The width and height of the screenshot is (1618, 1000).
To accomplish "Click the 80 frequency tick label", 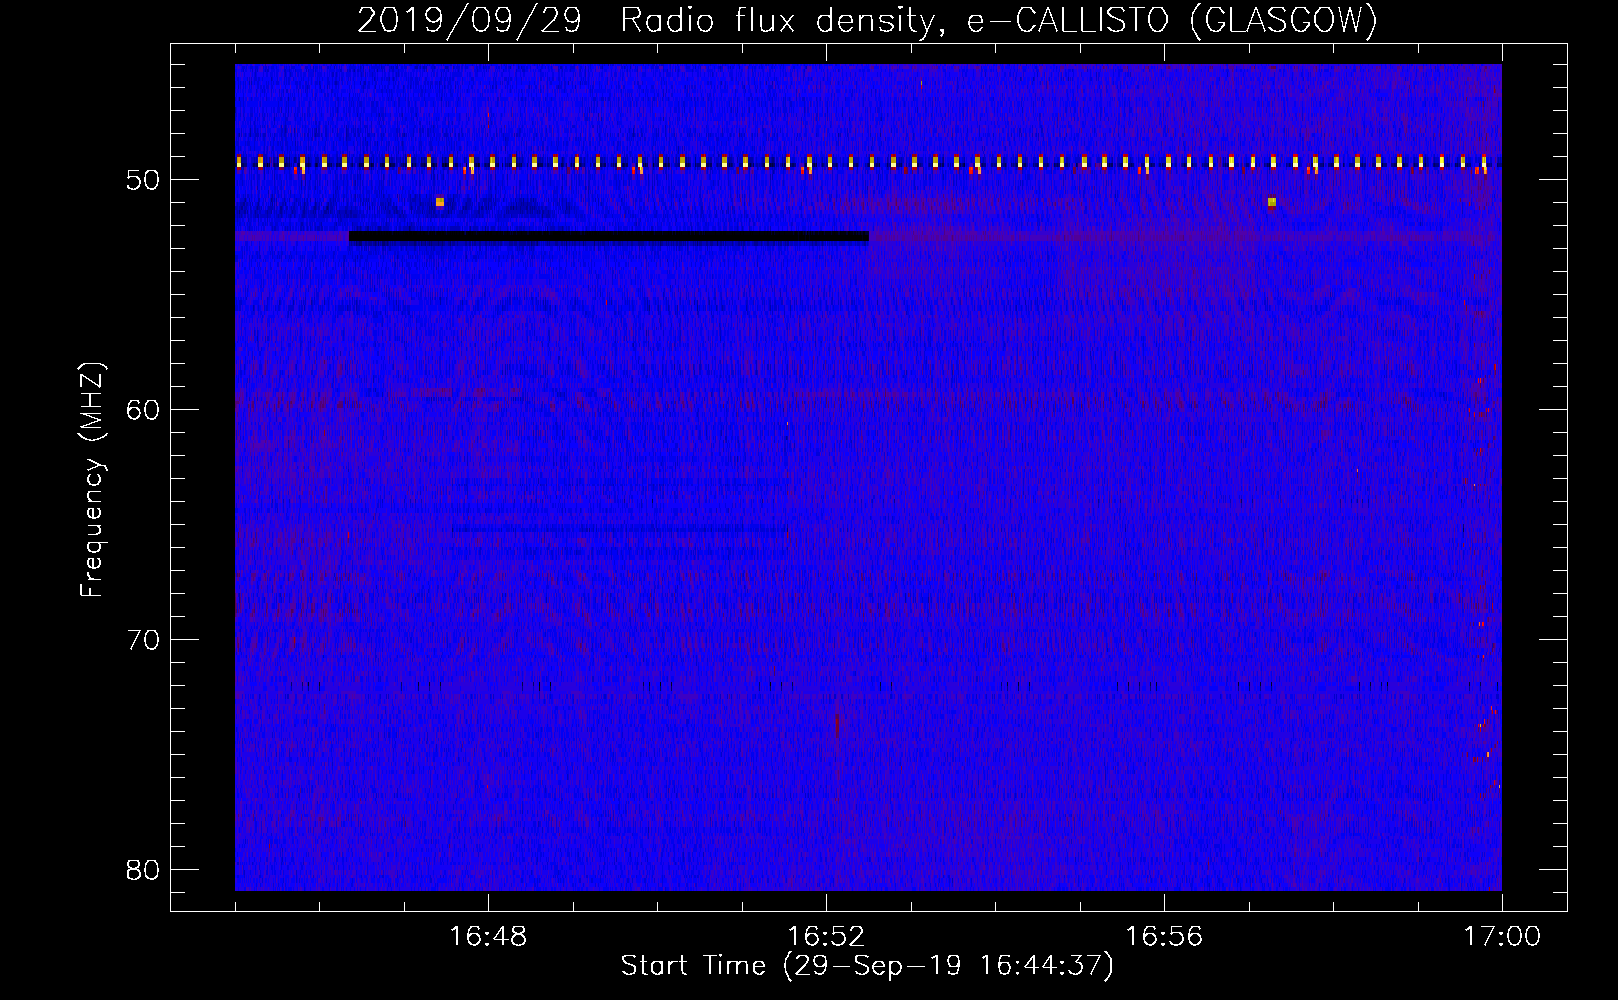I will 144,869.
